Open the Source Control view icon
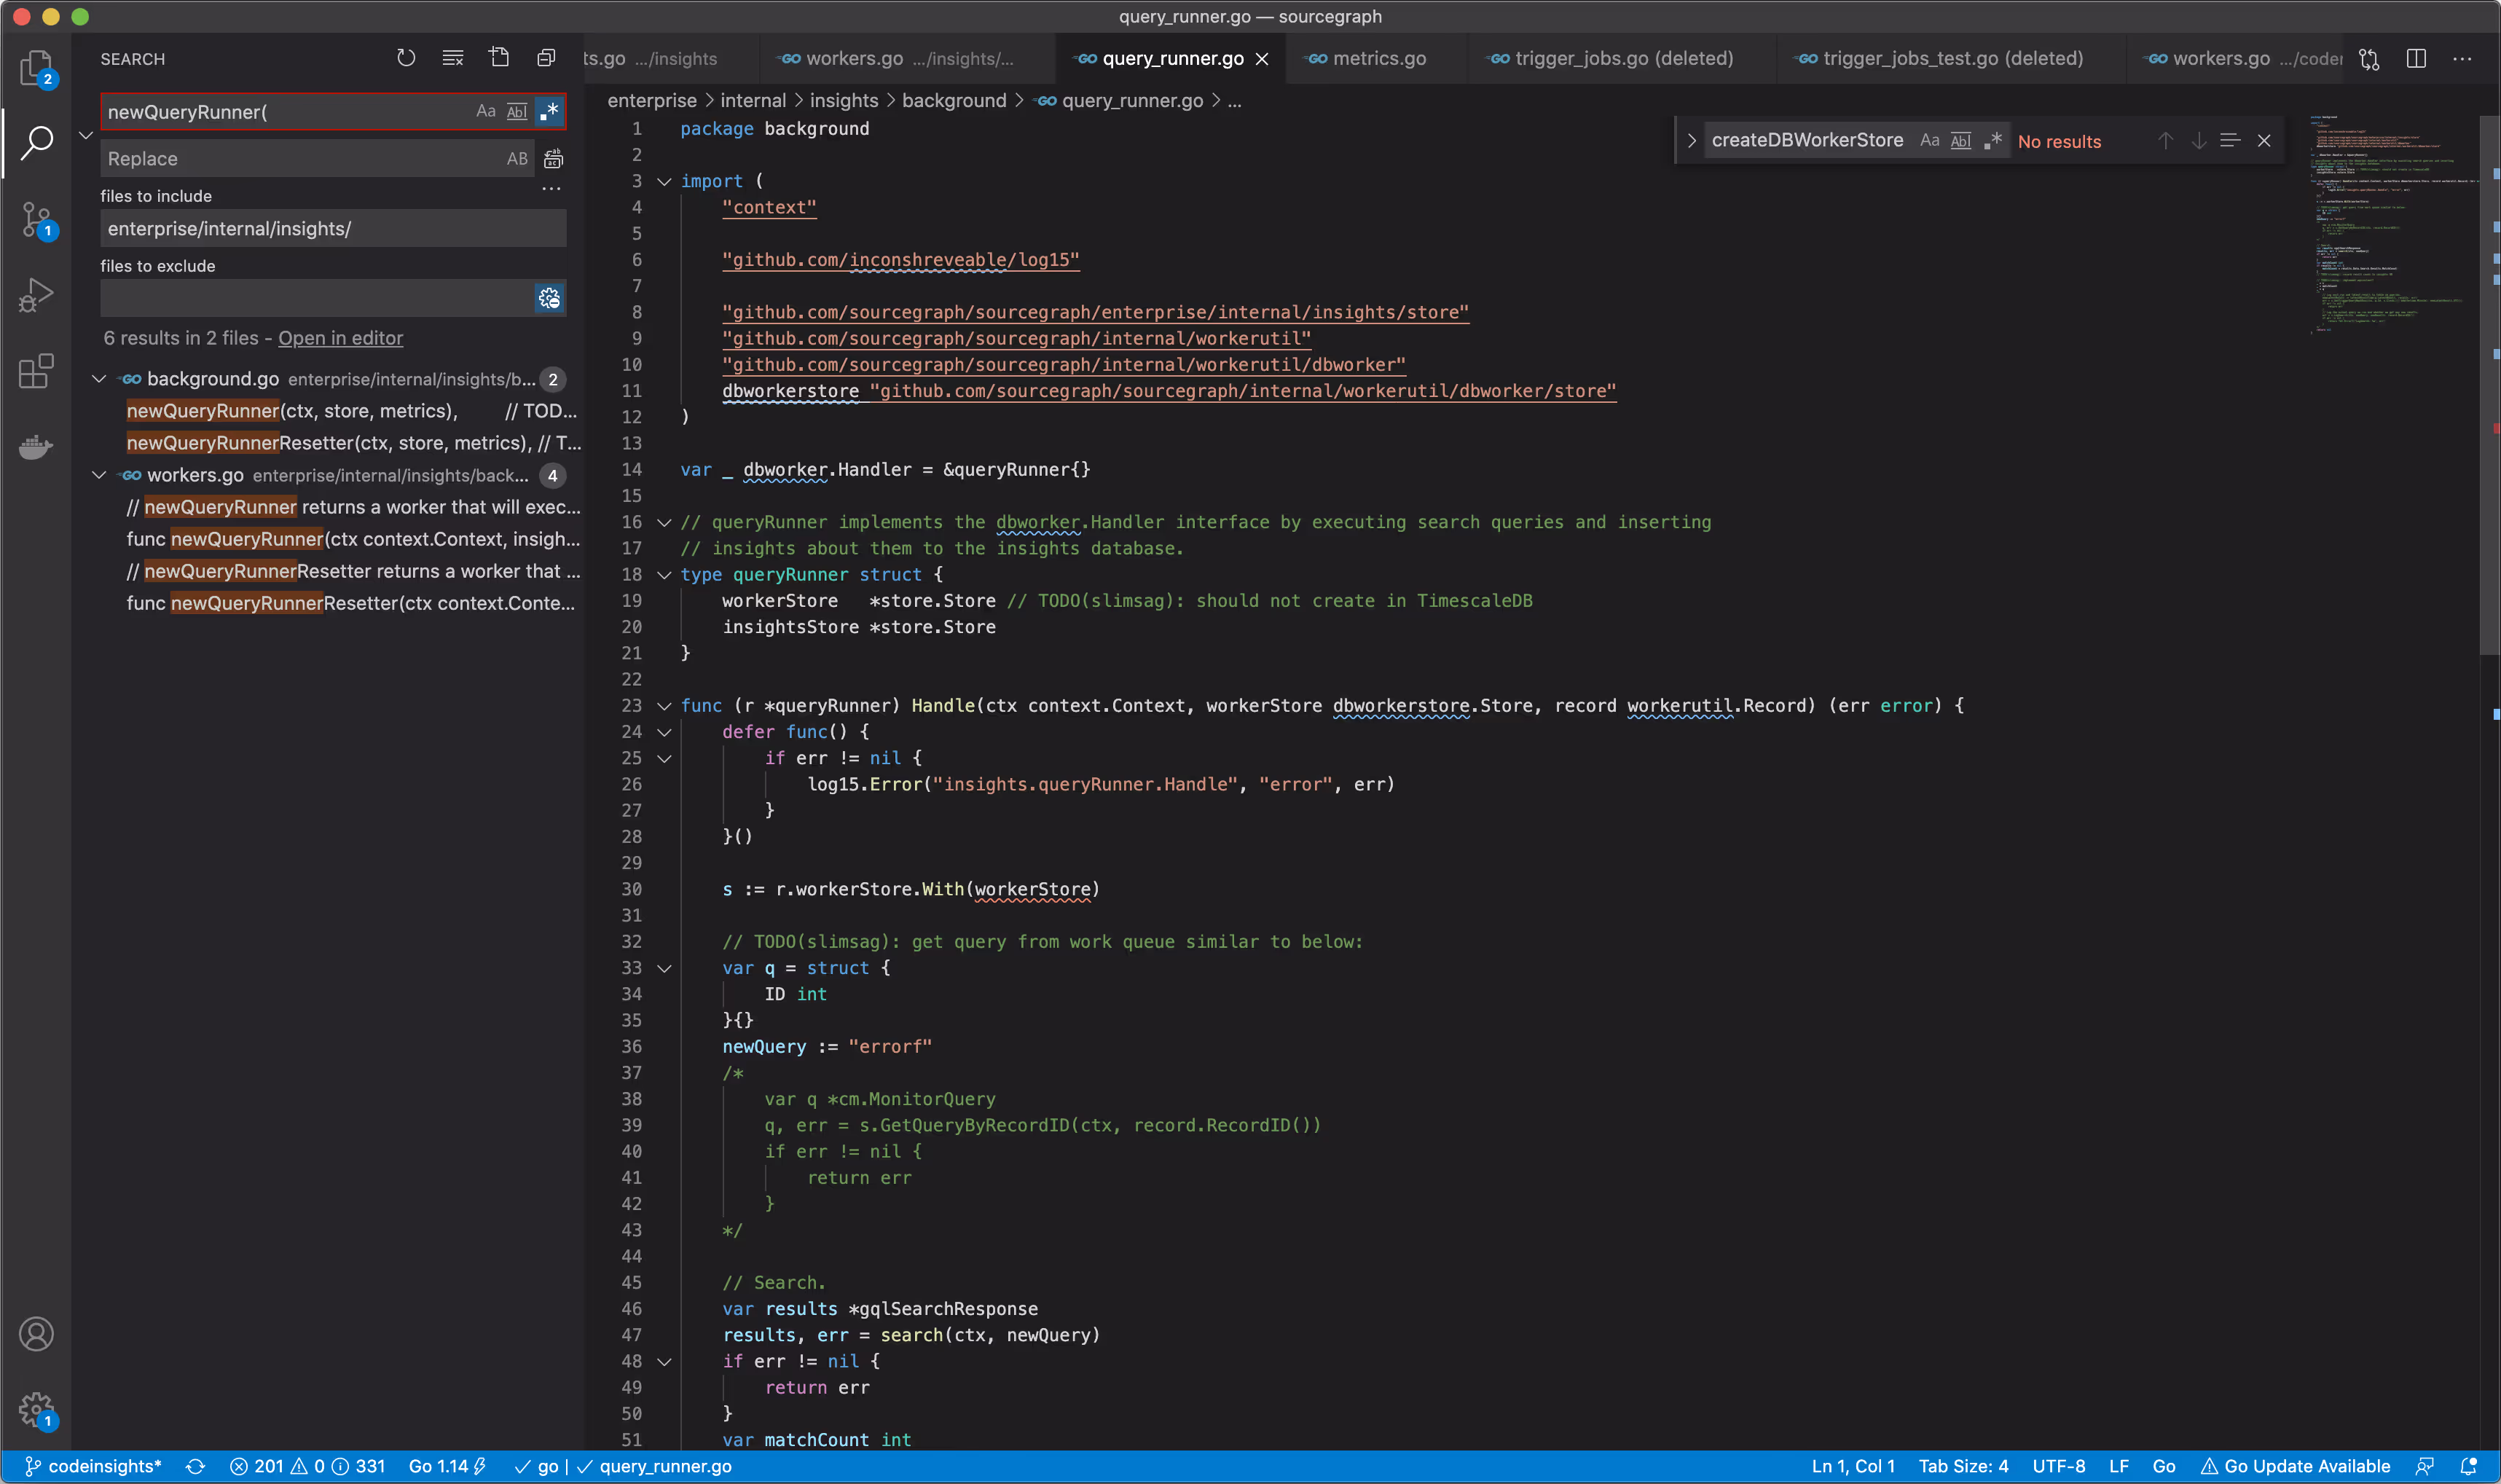The height and width of the screenshot is (1484, 2501). [36, 220]
